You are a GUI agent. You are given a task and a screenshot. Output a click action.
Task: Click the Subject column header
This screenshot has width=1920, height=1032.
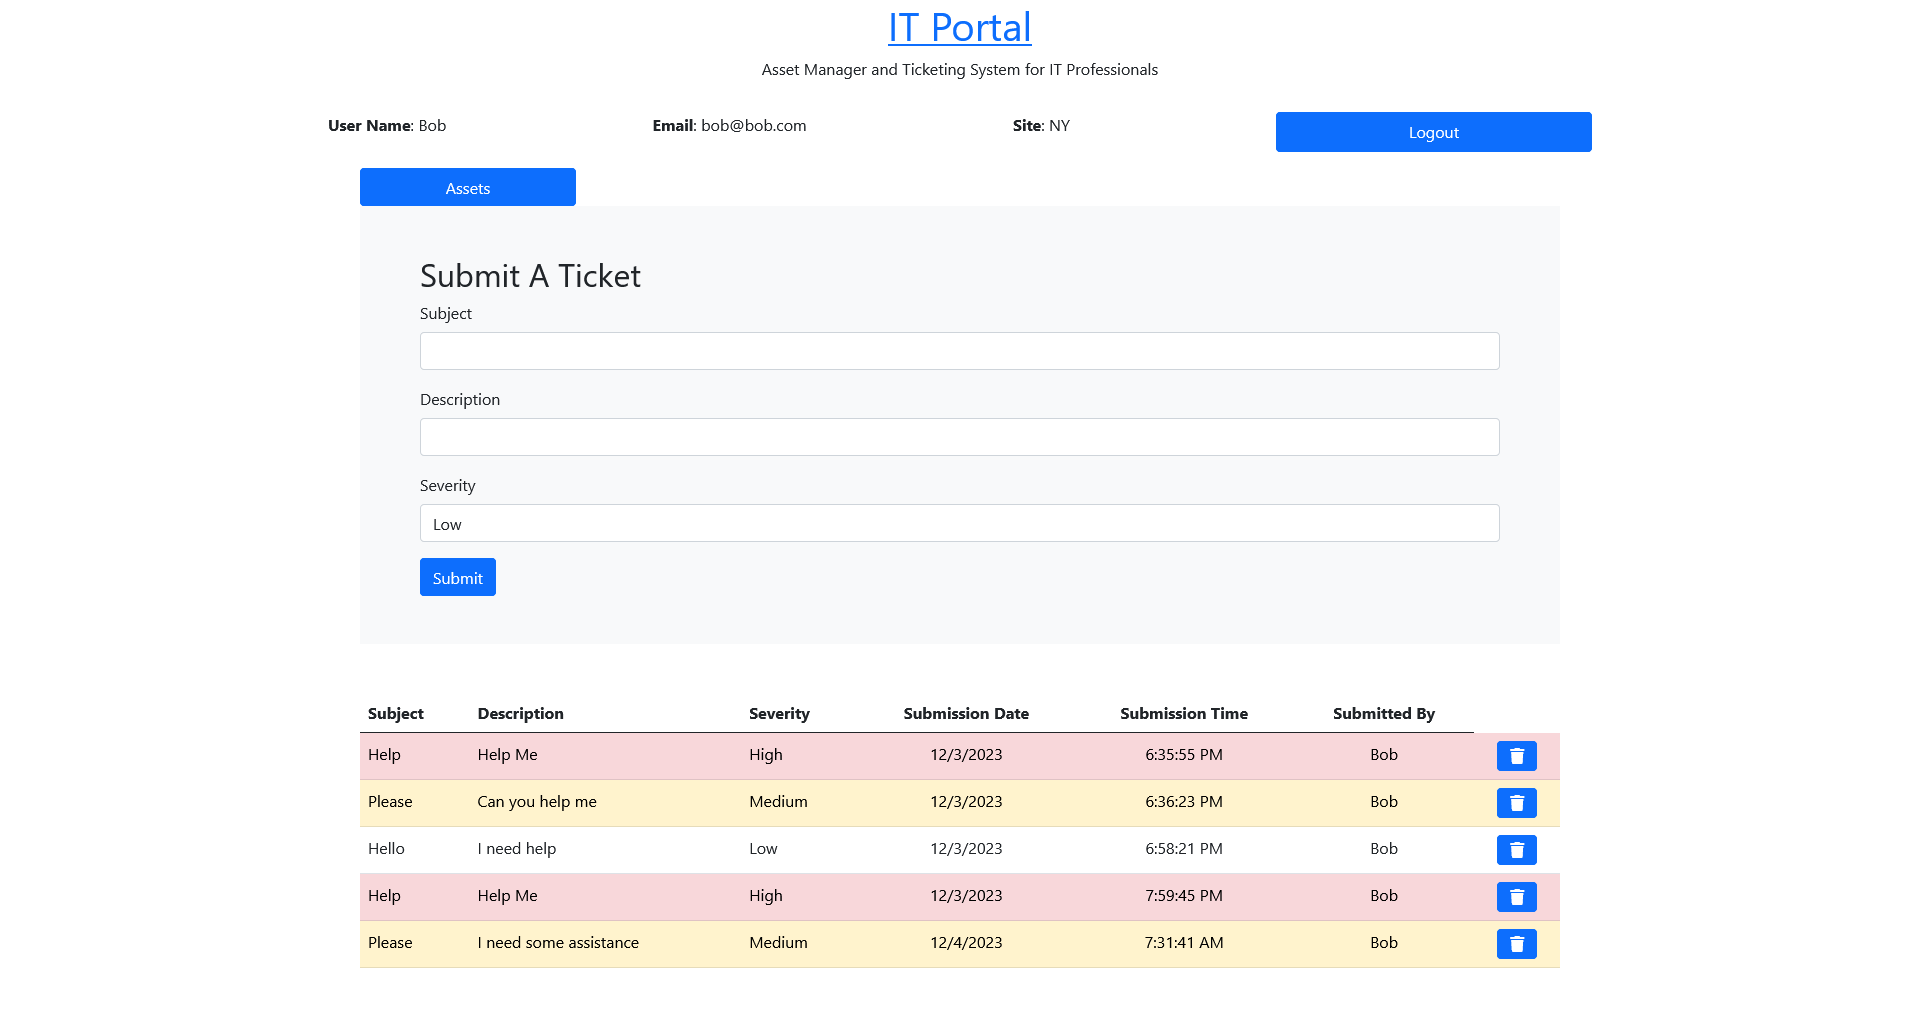tap(395, 713)
